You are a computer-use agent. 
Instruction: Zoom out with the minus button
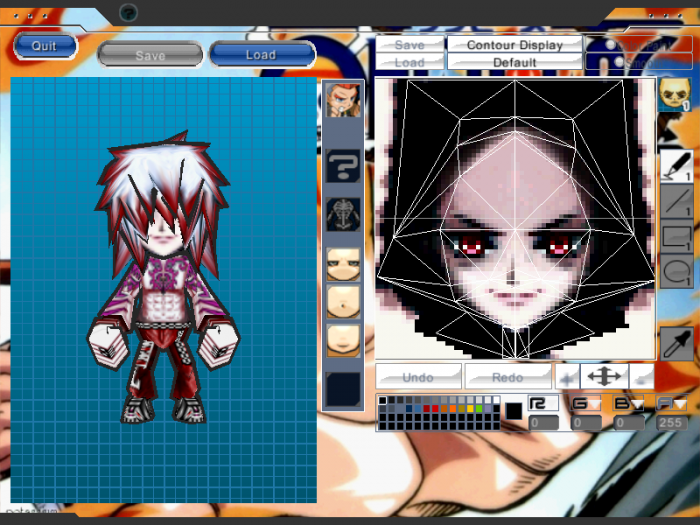point(642,378)
